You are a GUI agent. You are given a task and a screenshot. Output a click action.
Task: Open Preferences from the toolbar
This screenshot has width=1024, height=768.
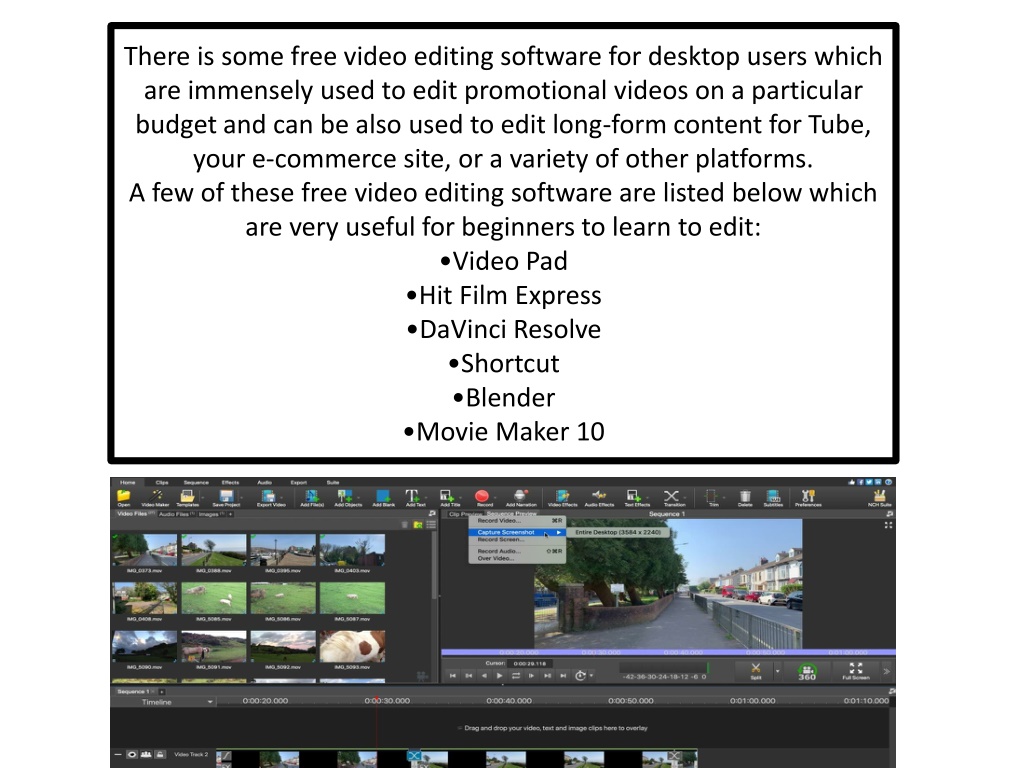pyautogui.click(x=808, y=498)
